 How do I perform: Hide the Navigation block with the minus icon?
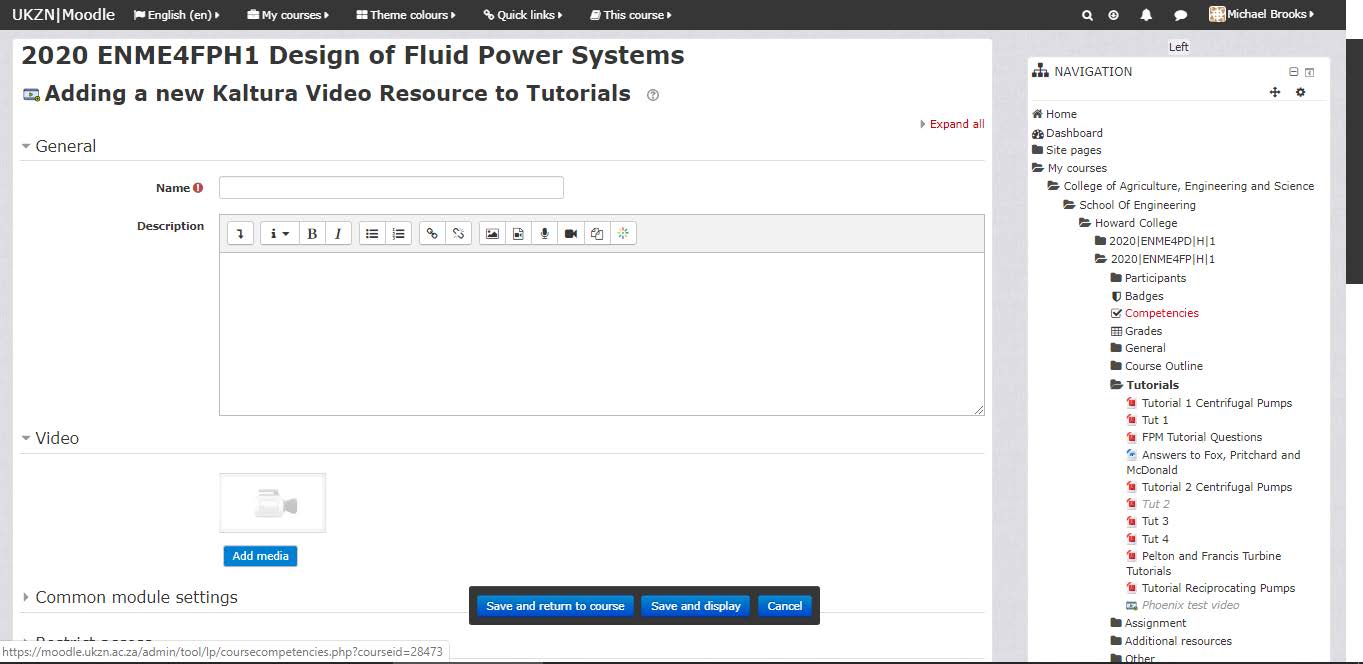[x=1293, y=72]
